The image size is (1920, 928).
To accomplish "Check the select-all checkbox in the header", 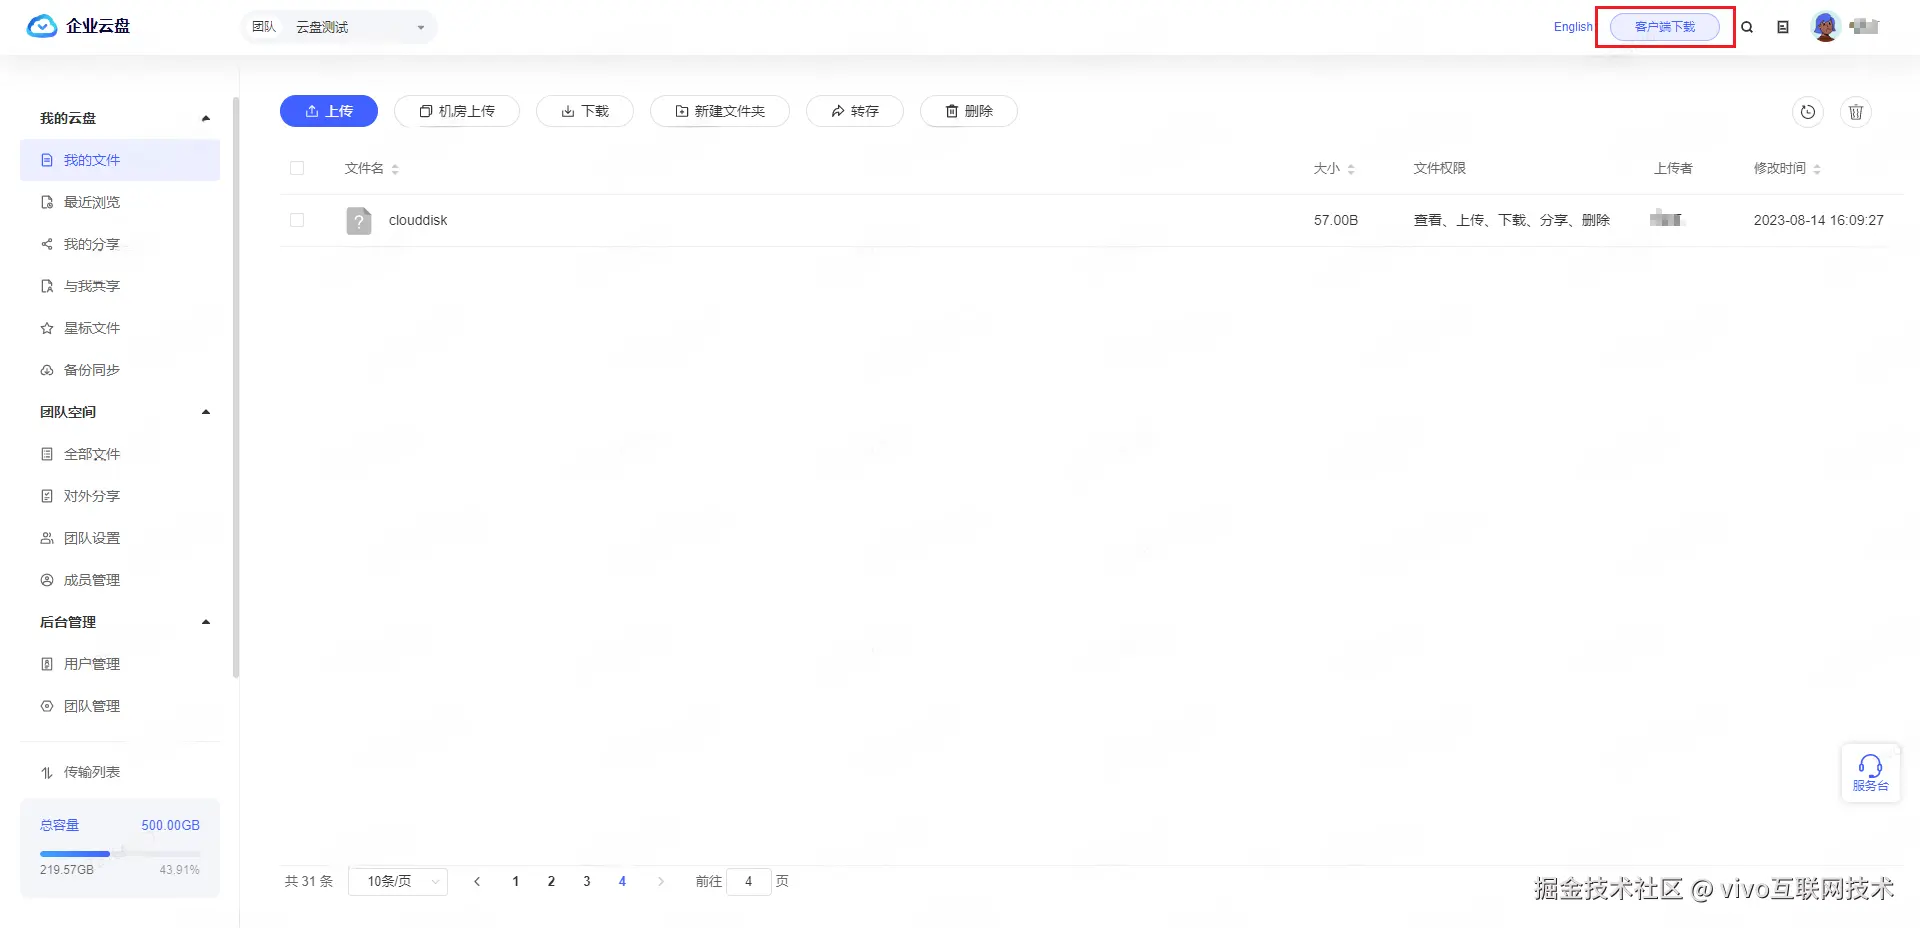I will coord(297,168).
